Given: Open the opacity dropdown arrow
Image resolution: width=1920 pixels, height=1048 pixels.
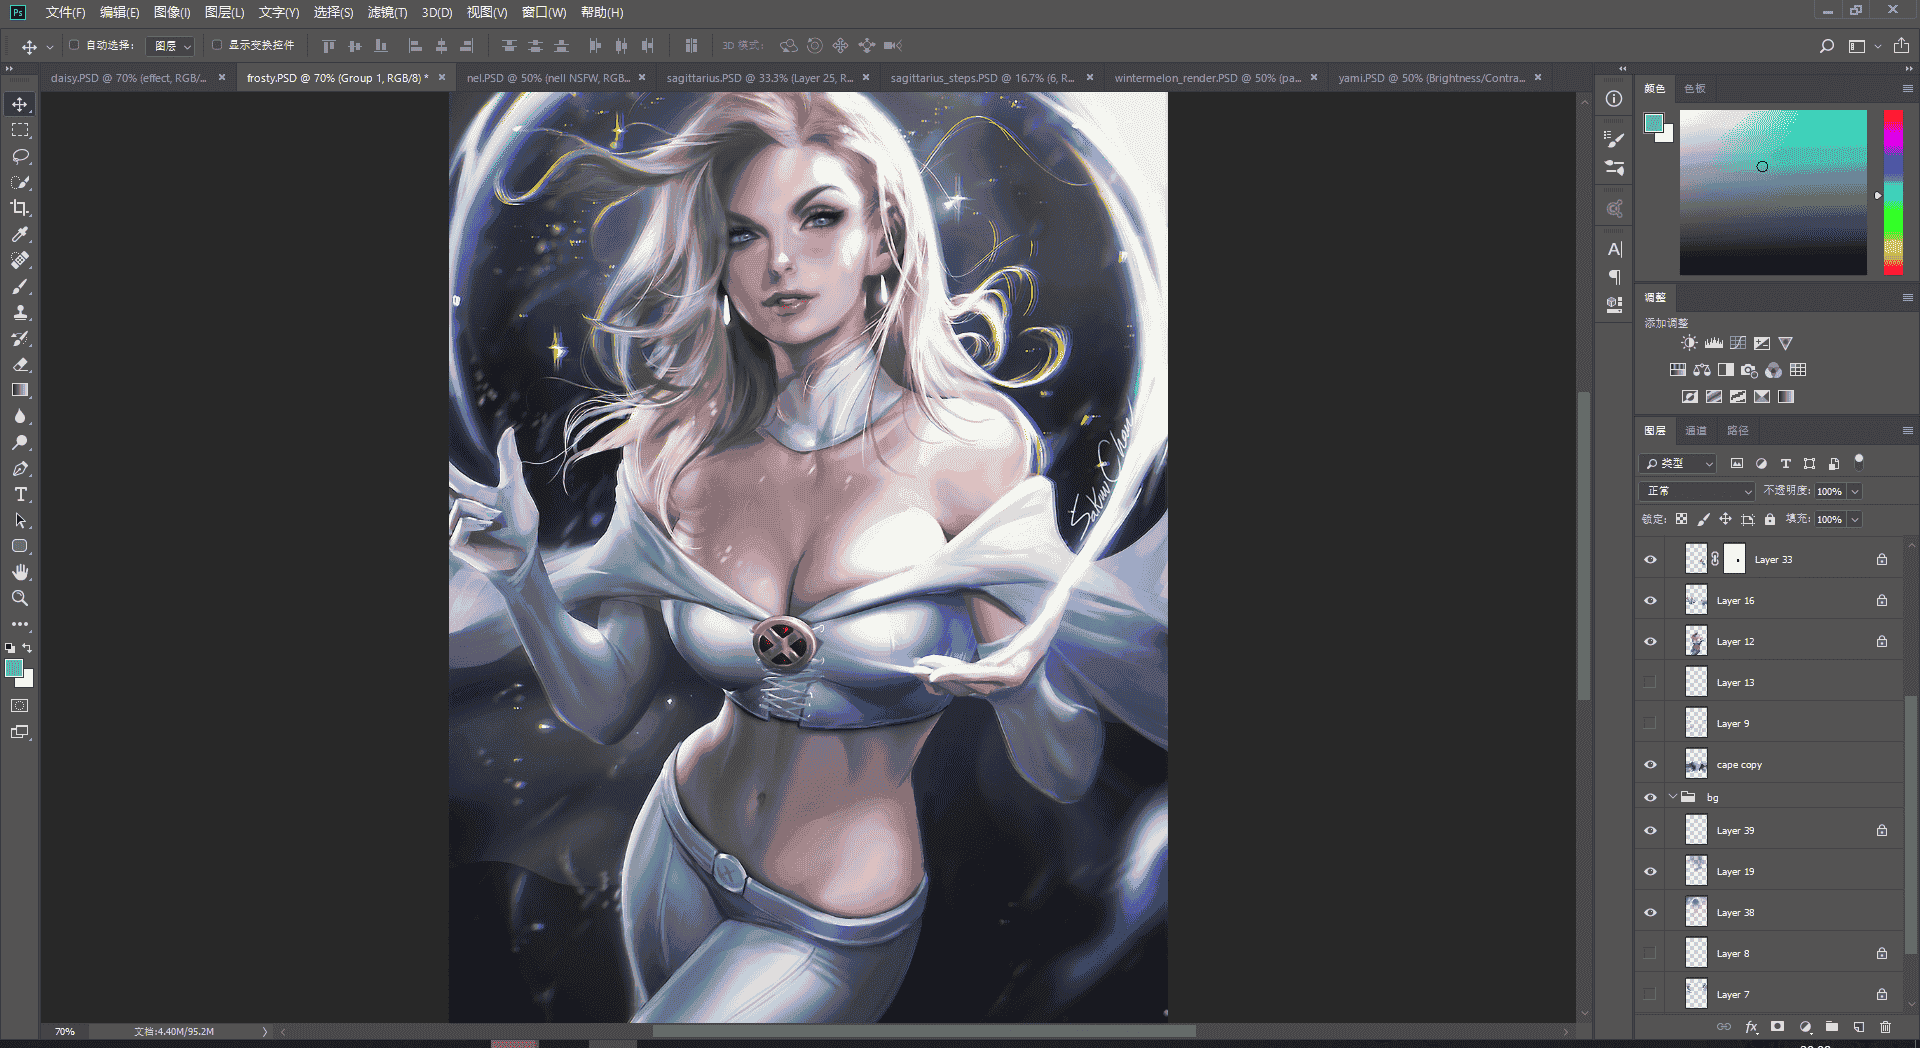Looking at the screenshot, I should coord(1855,491).
